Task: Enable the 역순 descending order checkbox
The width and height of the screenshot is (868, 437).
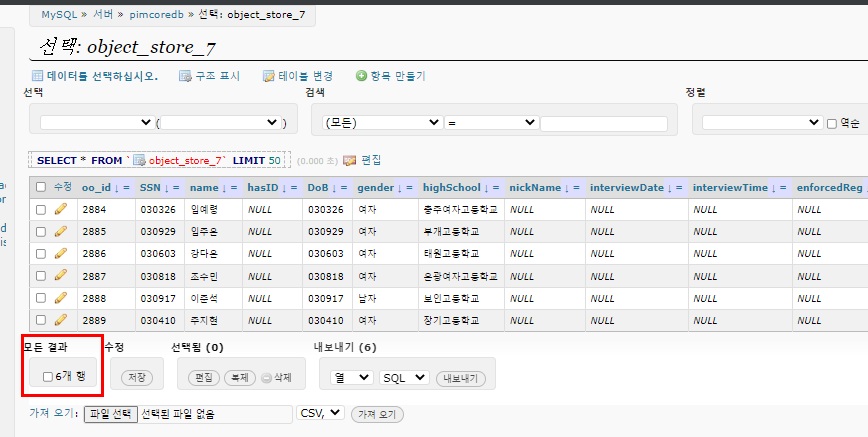Action: [831, 124]
